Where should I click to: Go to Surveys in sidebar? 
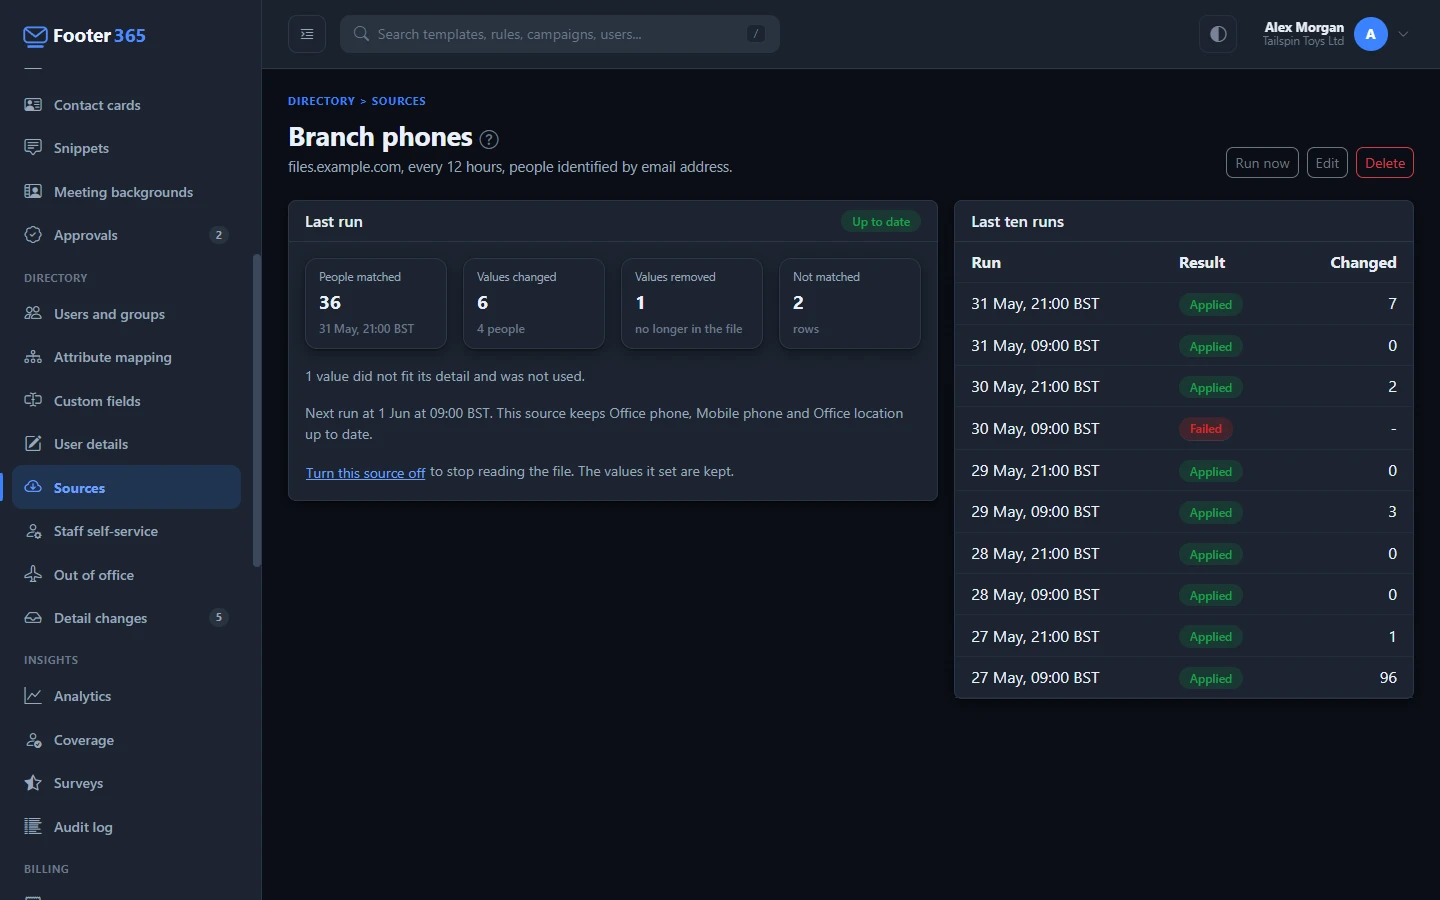point(126,783)
